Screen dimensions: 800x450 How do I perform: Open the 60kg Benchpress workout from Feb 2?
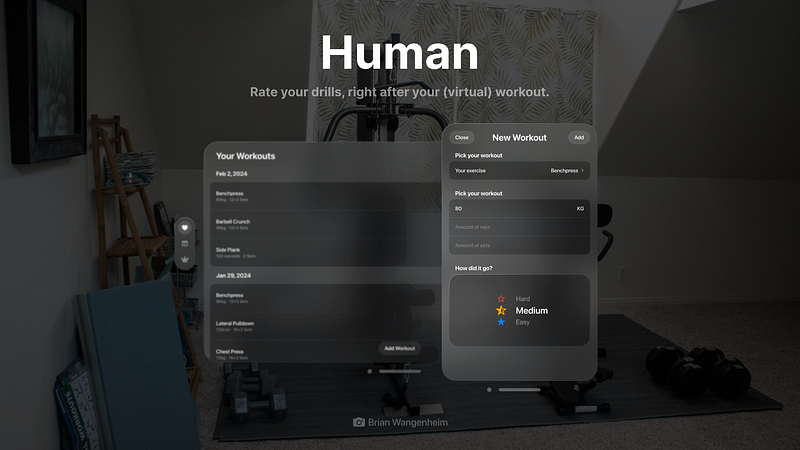[325, 196]
